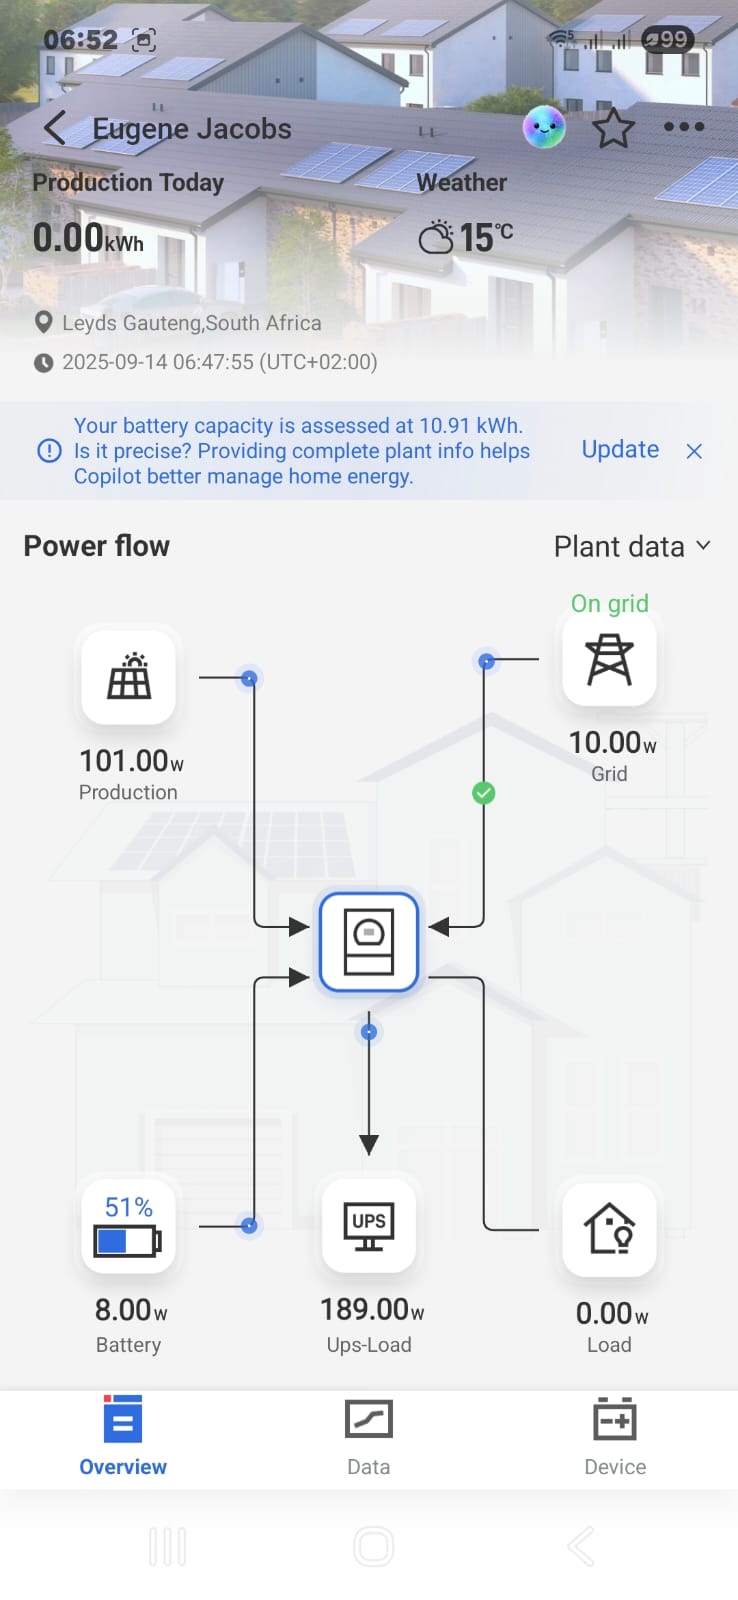Favorite this plant with the star icon
The image size is (738, 1600).
[x=613, y=128]
